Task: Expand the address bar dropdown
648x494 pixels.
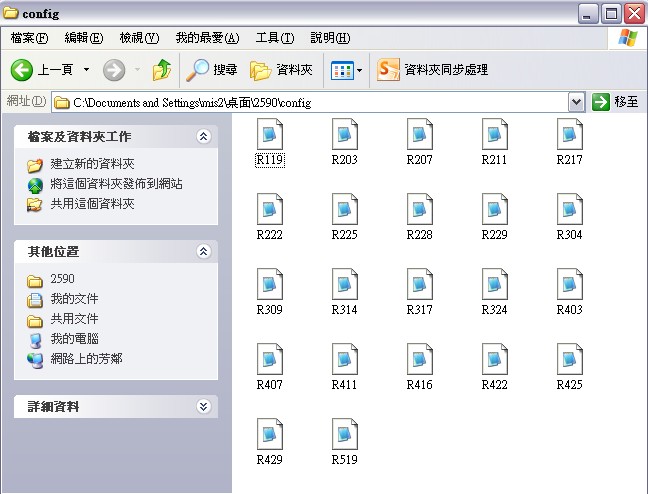Action: click(577, 102)
